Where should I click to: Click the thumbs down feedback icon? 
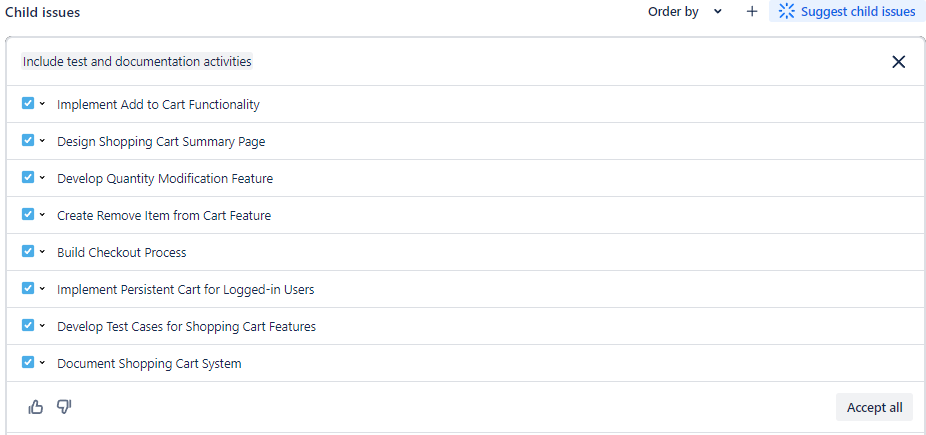(x=64, y=407)
